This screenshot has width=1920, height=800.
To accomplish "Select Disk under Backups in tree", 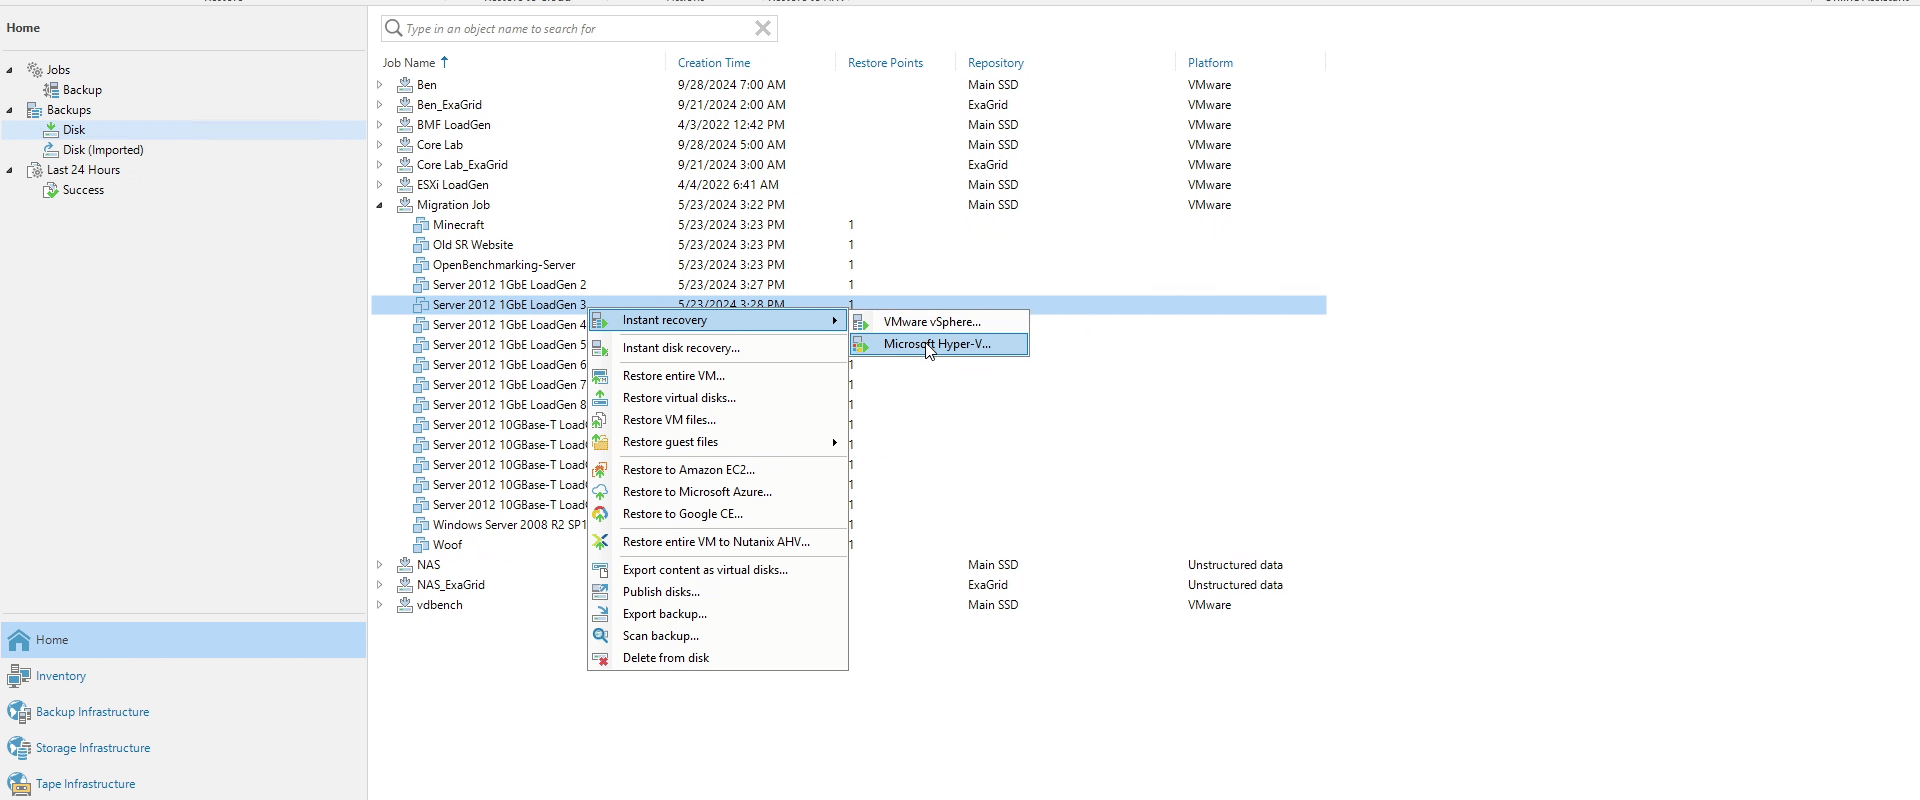I will 74,130.
